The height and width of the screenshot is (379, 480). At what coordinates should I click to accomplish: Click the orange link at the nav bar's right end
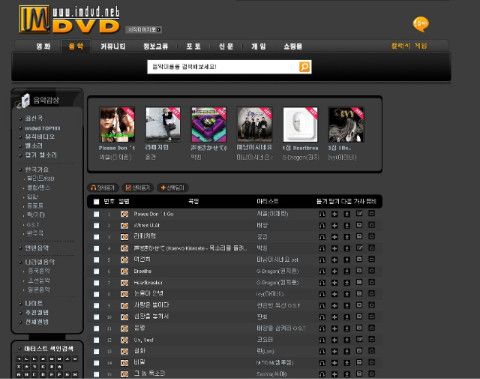pos(409,46)
